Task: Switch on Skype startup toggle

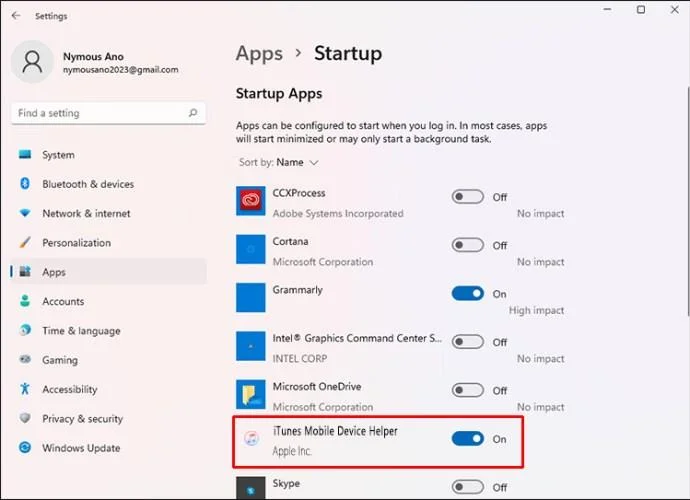Action: pyautogui.click(x=467, y=487)
